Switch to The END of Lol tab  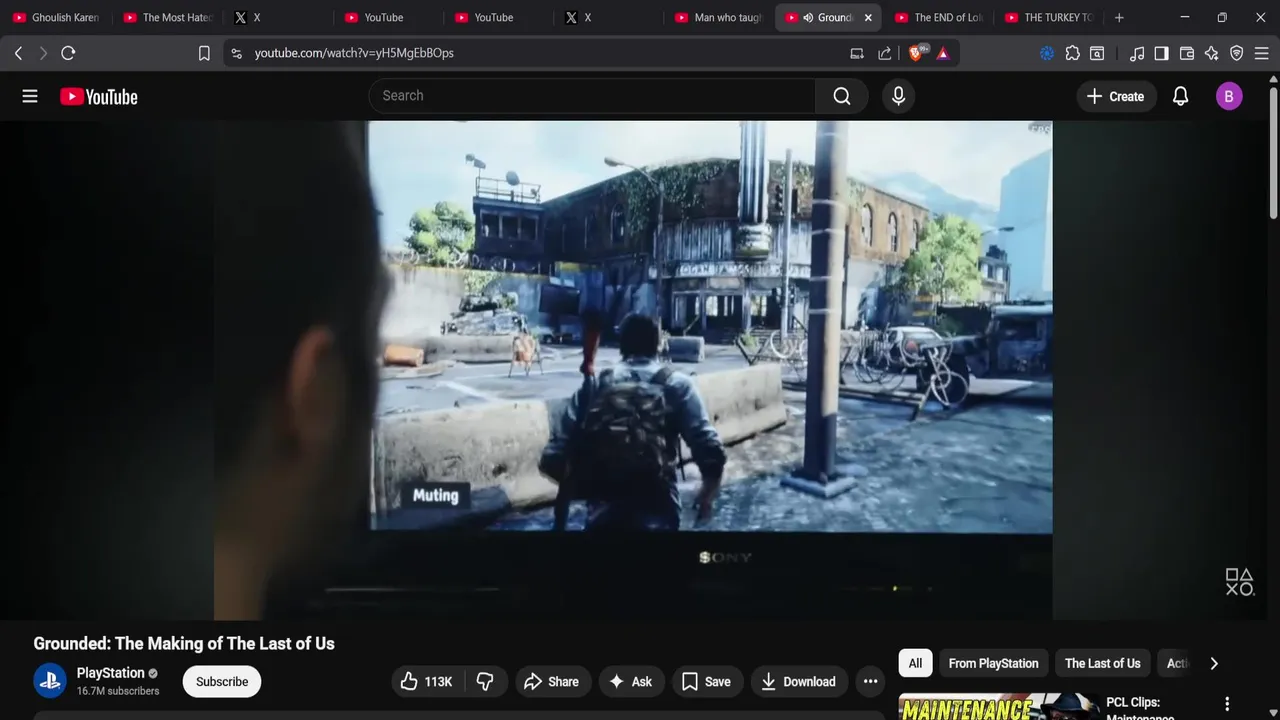(x=939, y=17)
